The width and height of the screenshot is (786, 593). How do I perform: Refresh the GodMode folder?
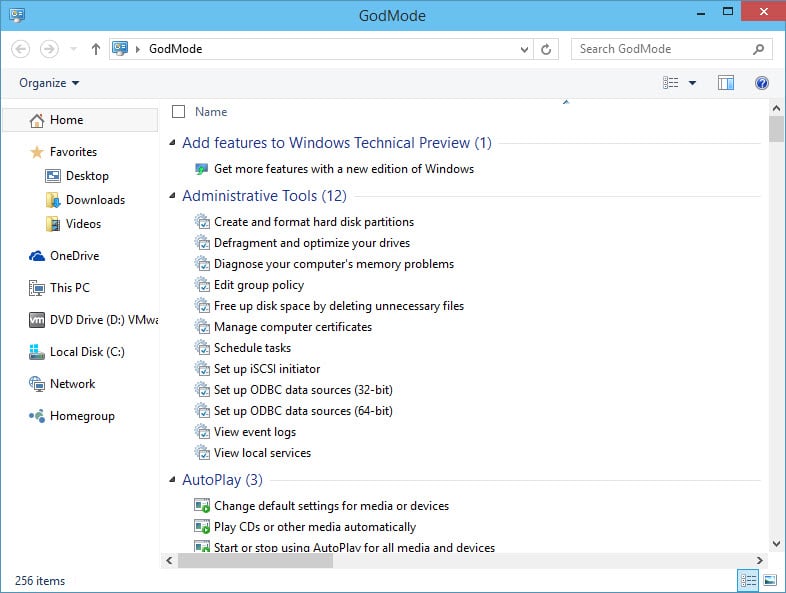[546, 49]
